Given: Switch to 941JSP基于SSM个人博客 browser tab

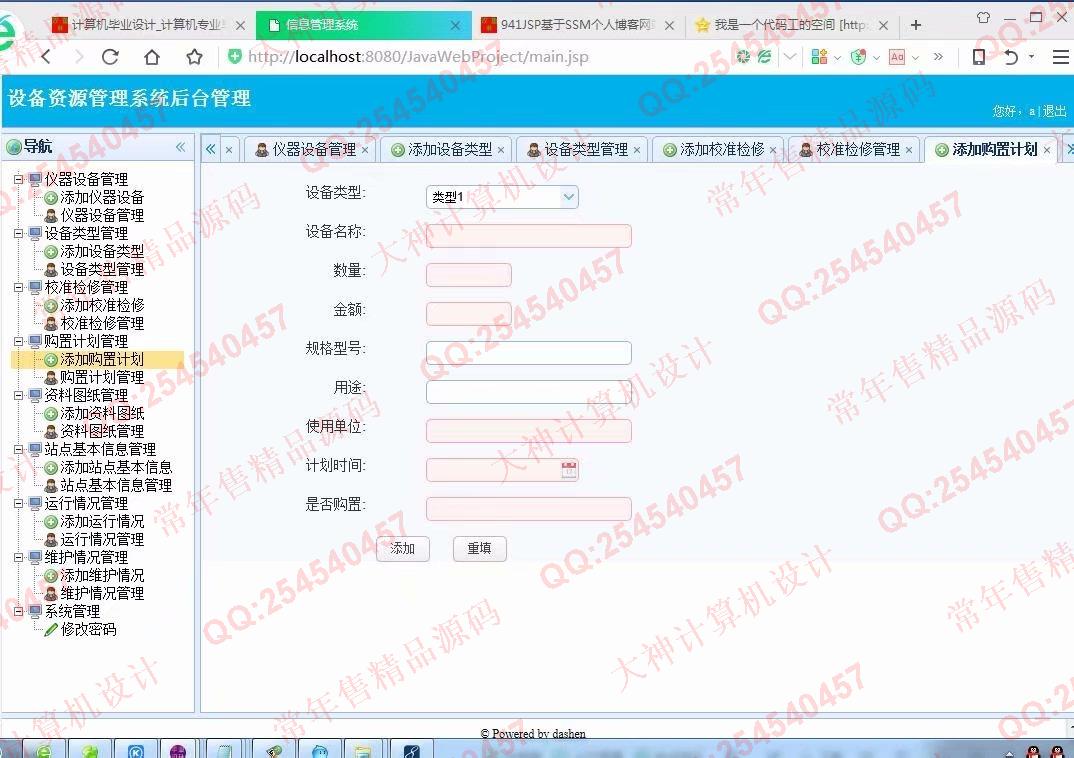Looking at the screenshot, I should [577, 25].
